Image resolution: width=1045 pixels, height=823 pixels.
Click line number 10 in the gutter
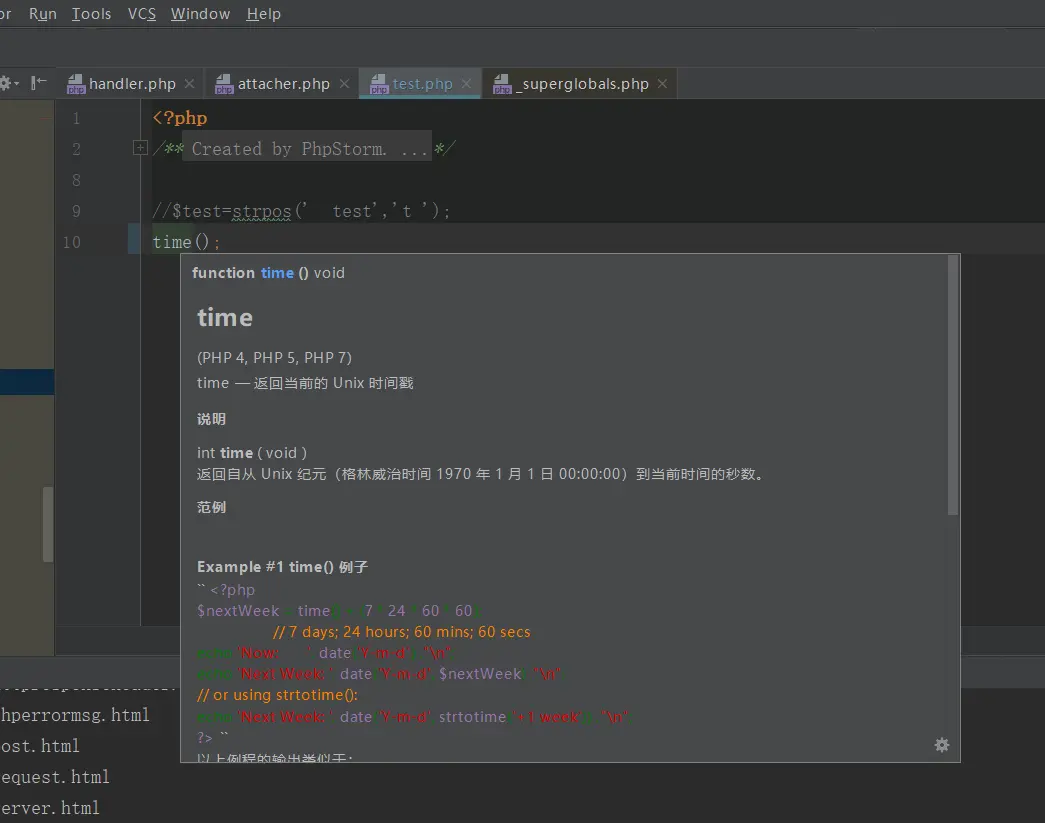tap(72, 242)
